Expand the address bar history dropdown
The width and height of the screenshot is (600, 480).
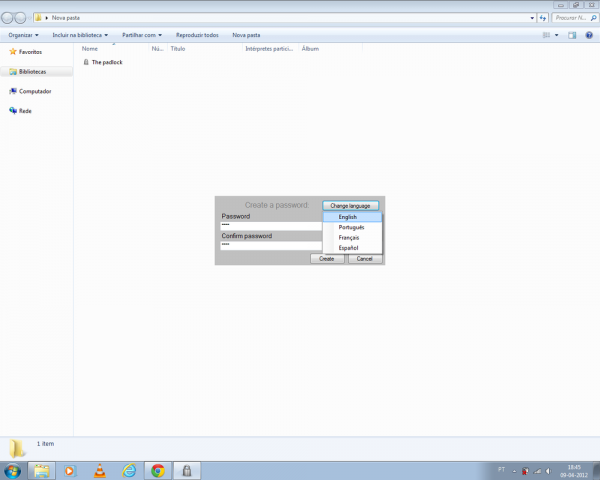tap(532, 18)
